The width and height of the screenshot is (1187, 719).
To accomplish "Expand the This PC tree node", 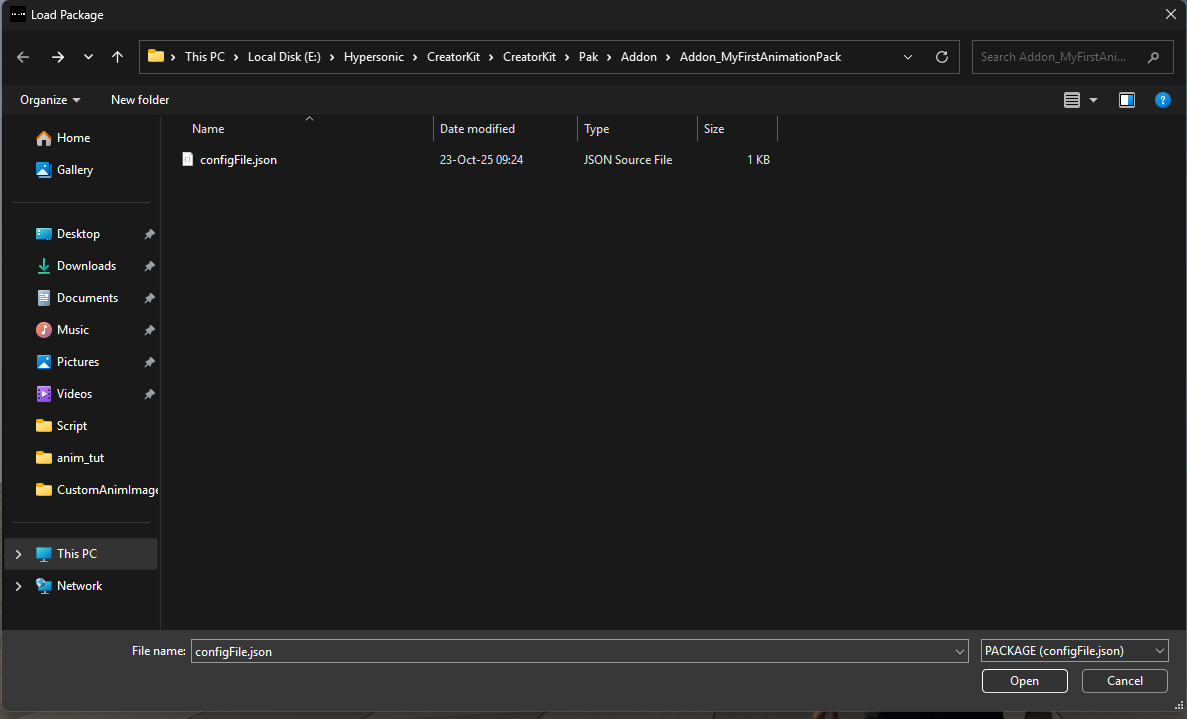I will 18,554.
